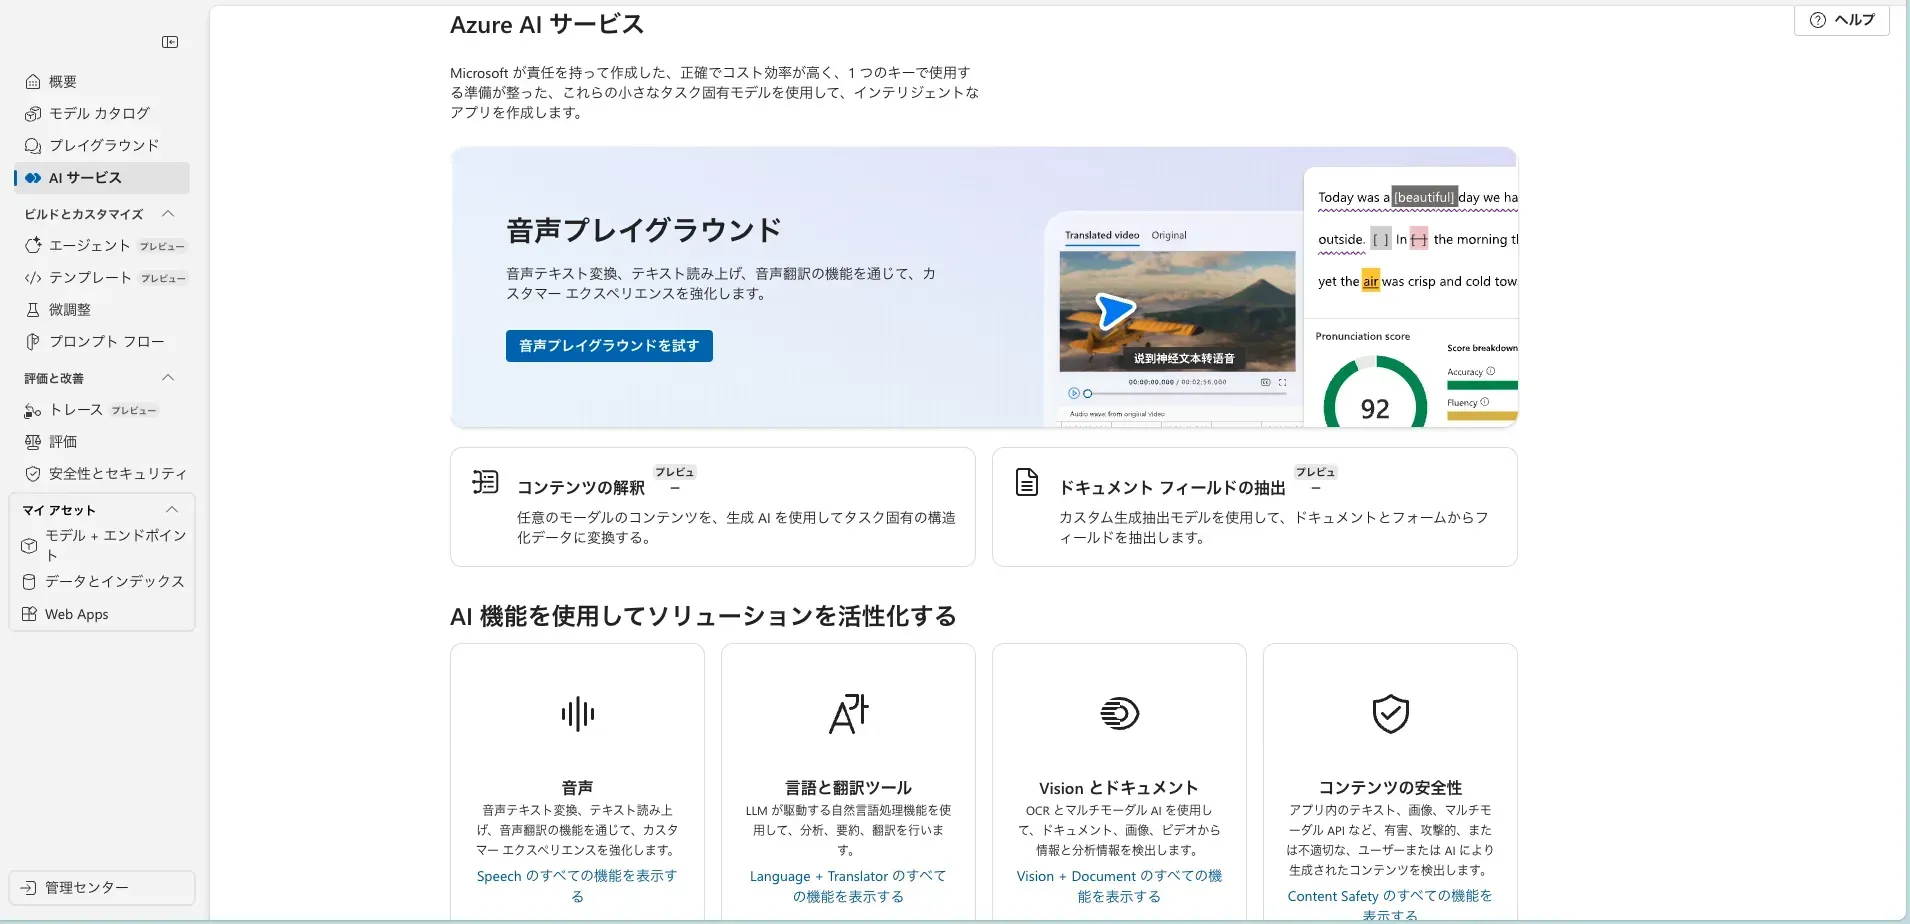
Task: Click the Vision とドキュメント icon
Action: point(1119,714)
